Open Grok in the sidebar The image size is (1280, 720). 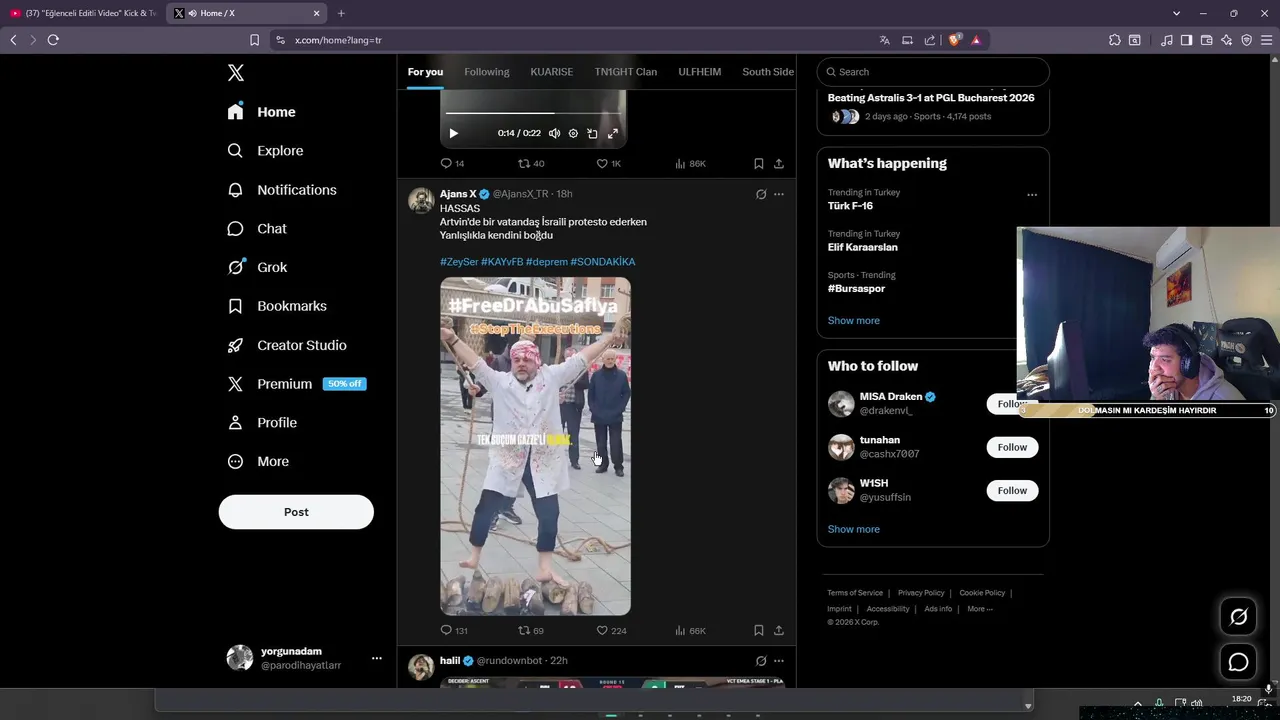pos(257,267)
